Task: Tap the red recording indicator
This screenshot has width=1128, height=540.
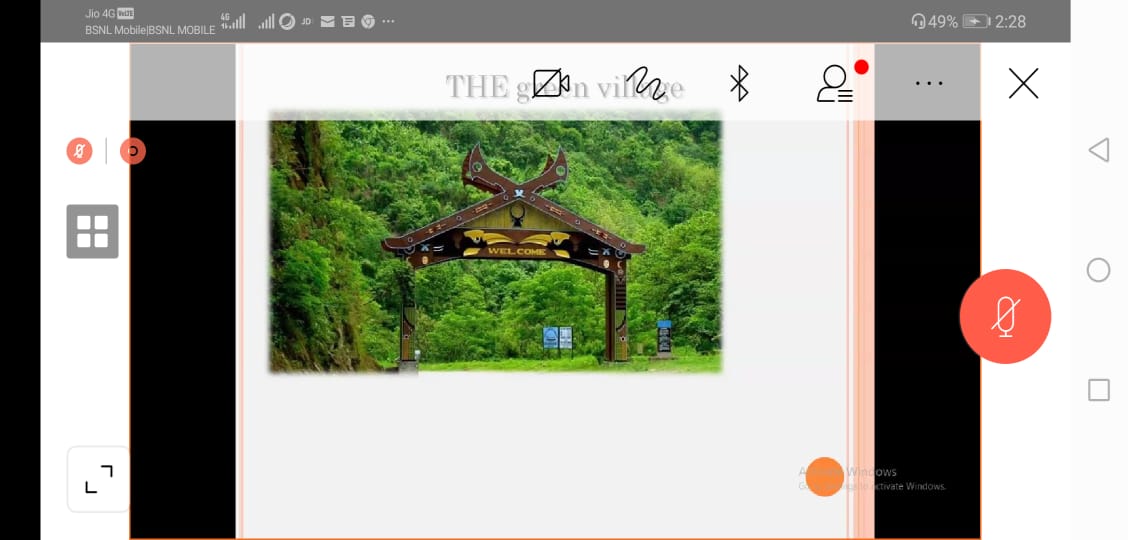Action: pyautogui.click(x=132, y=151)
